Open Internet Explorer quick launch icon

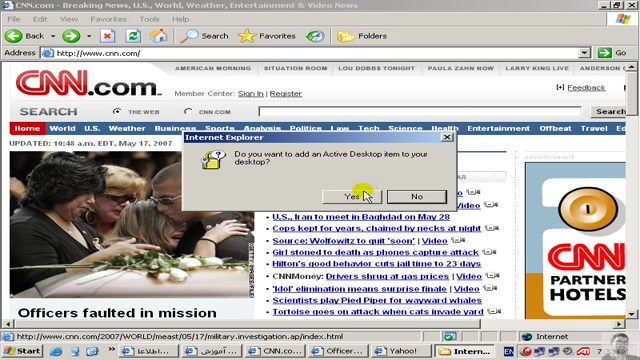tap(56, 351)
